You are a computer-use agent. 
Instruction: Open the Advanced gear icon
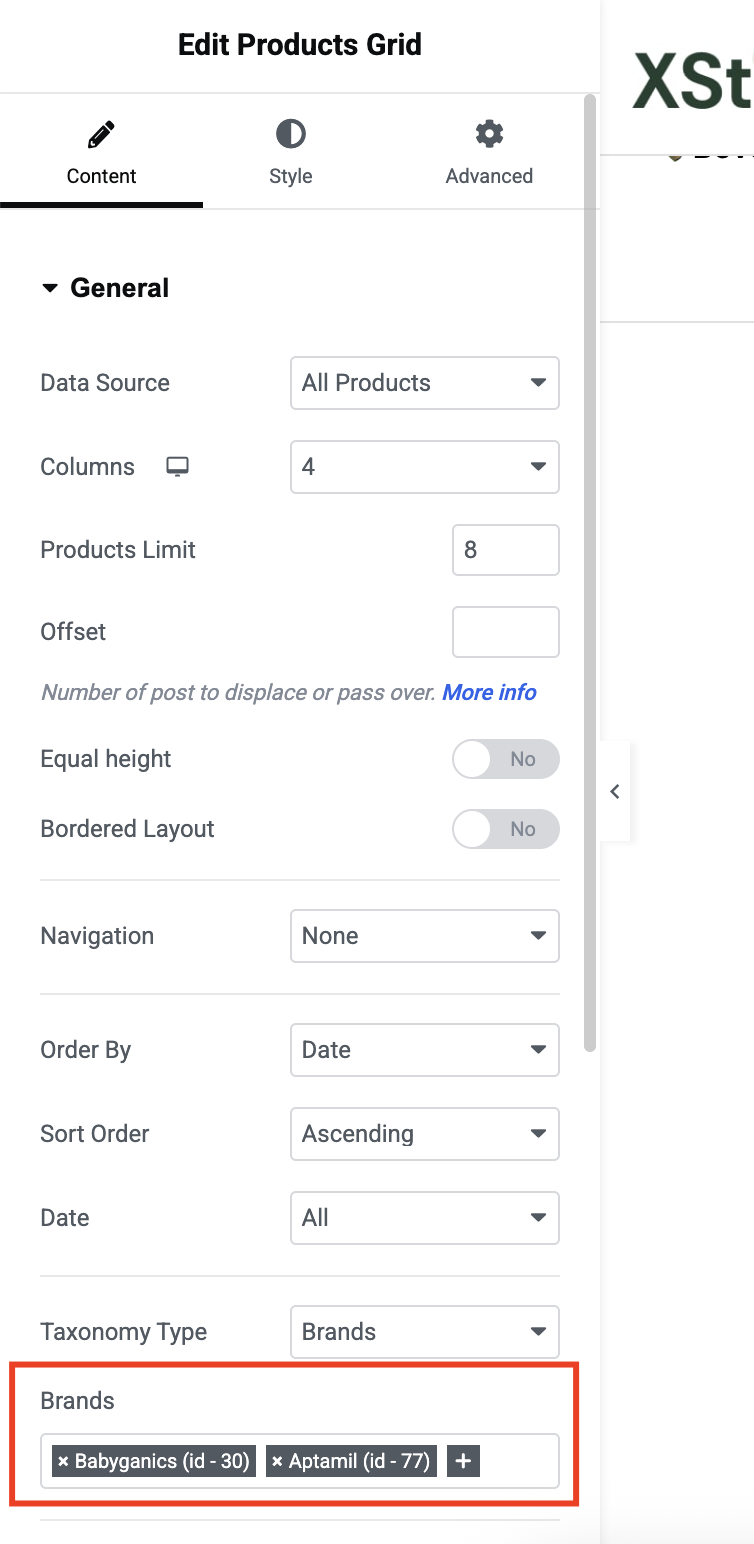[x=489, y=133]
